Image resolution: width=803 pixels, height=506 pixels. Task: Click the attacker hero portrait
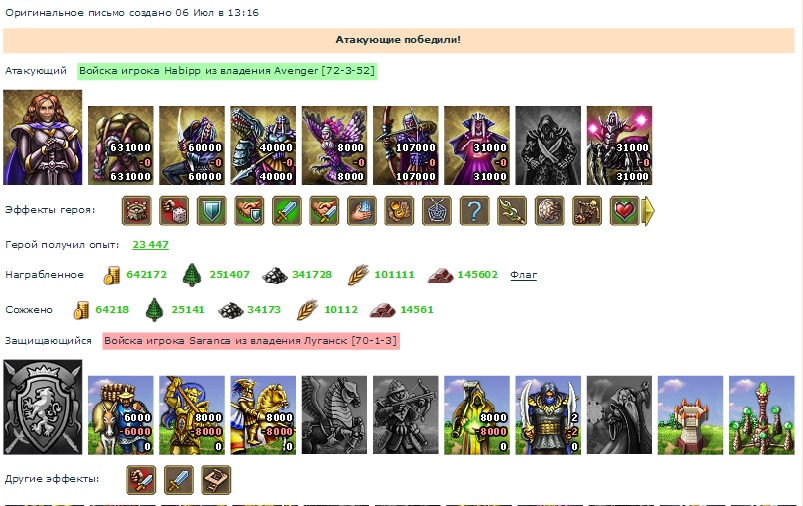43,137
